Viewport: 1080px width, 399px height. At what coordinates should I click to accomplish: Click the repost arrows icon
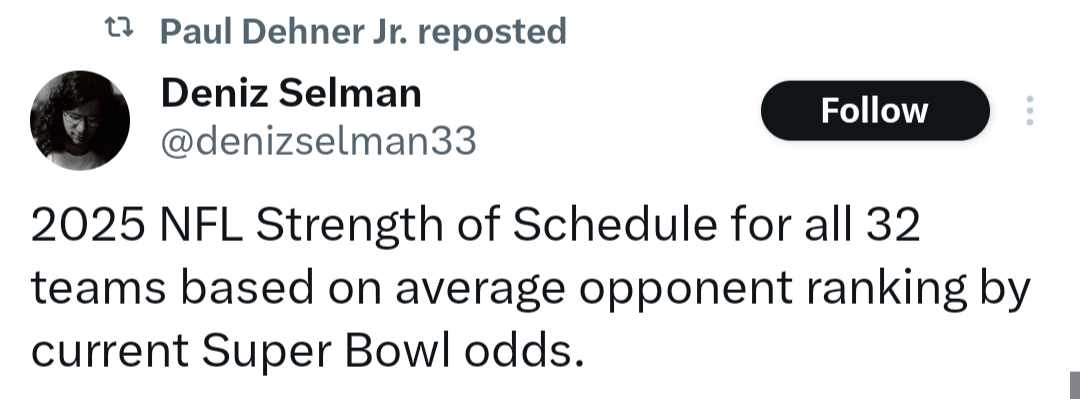tap(118, 28)
